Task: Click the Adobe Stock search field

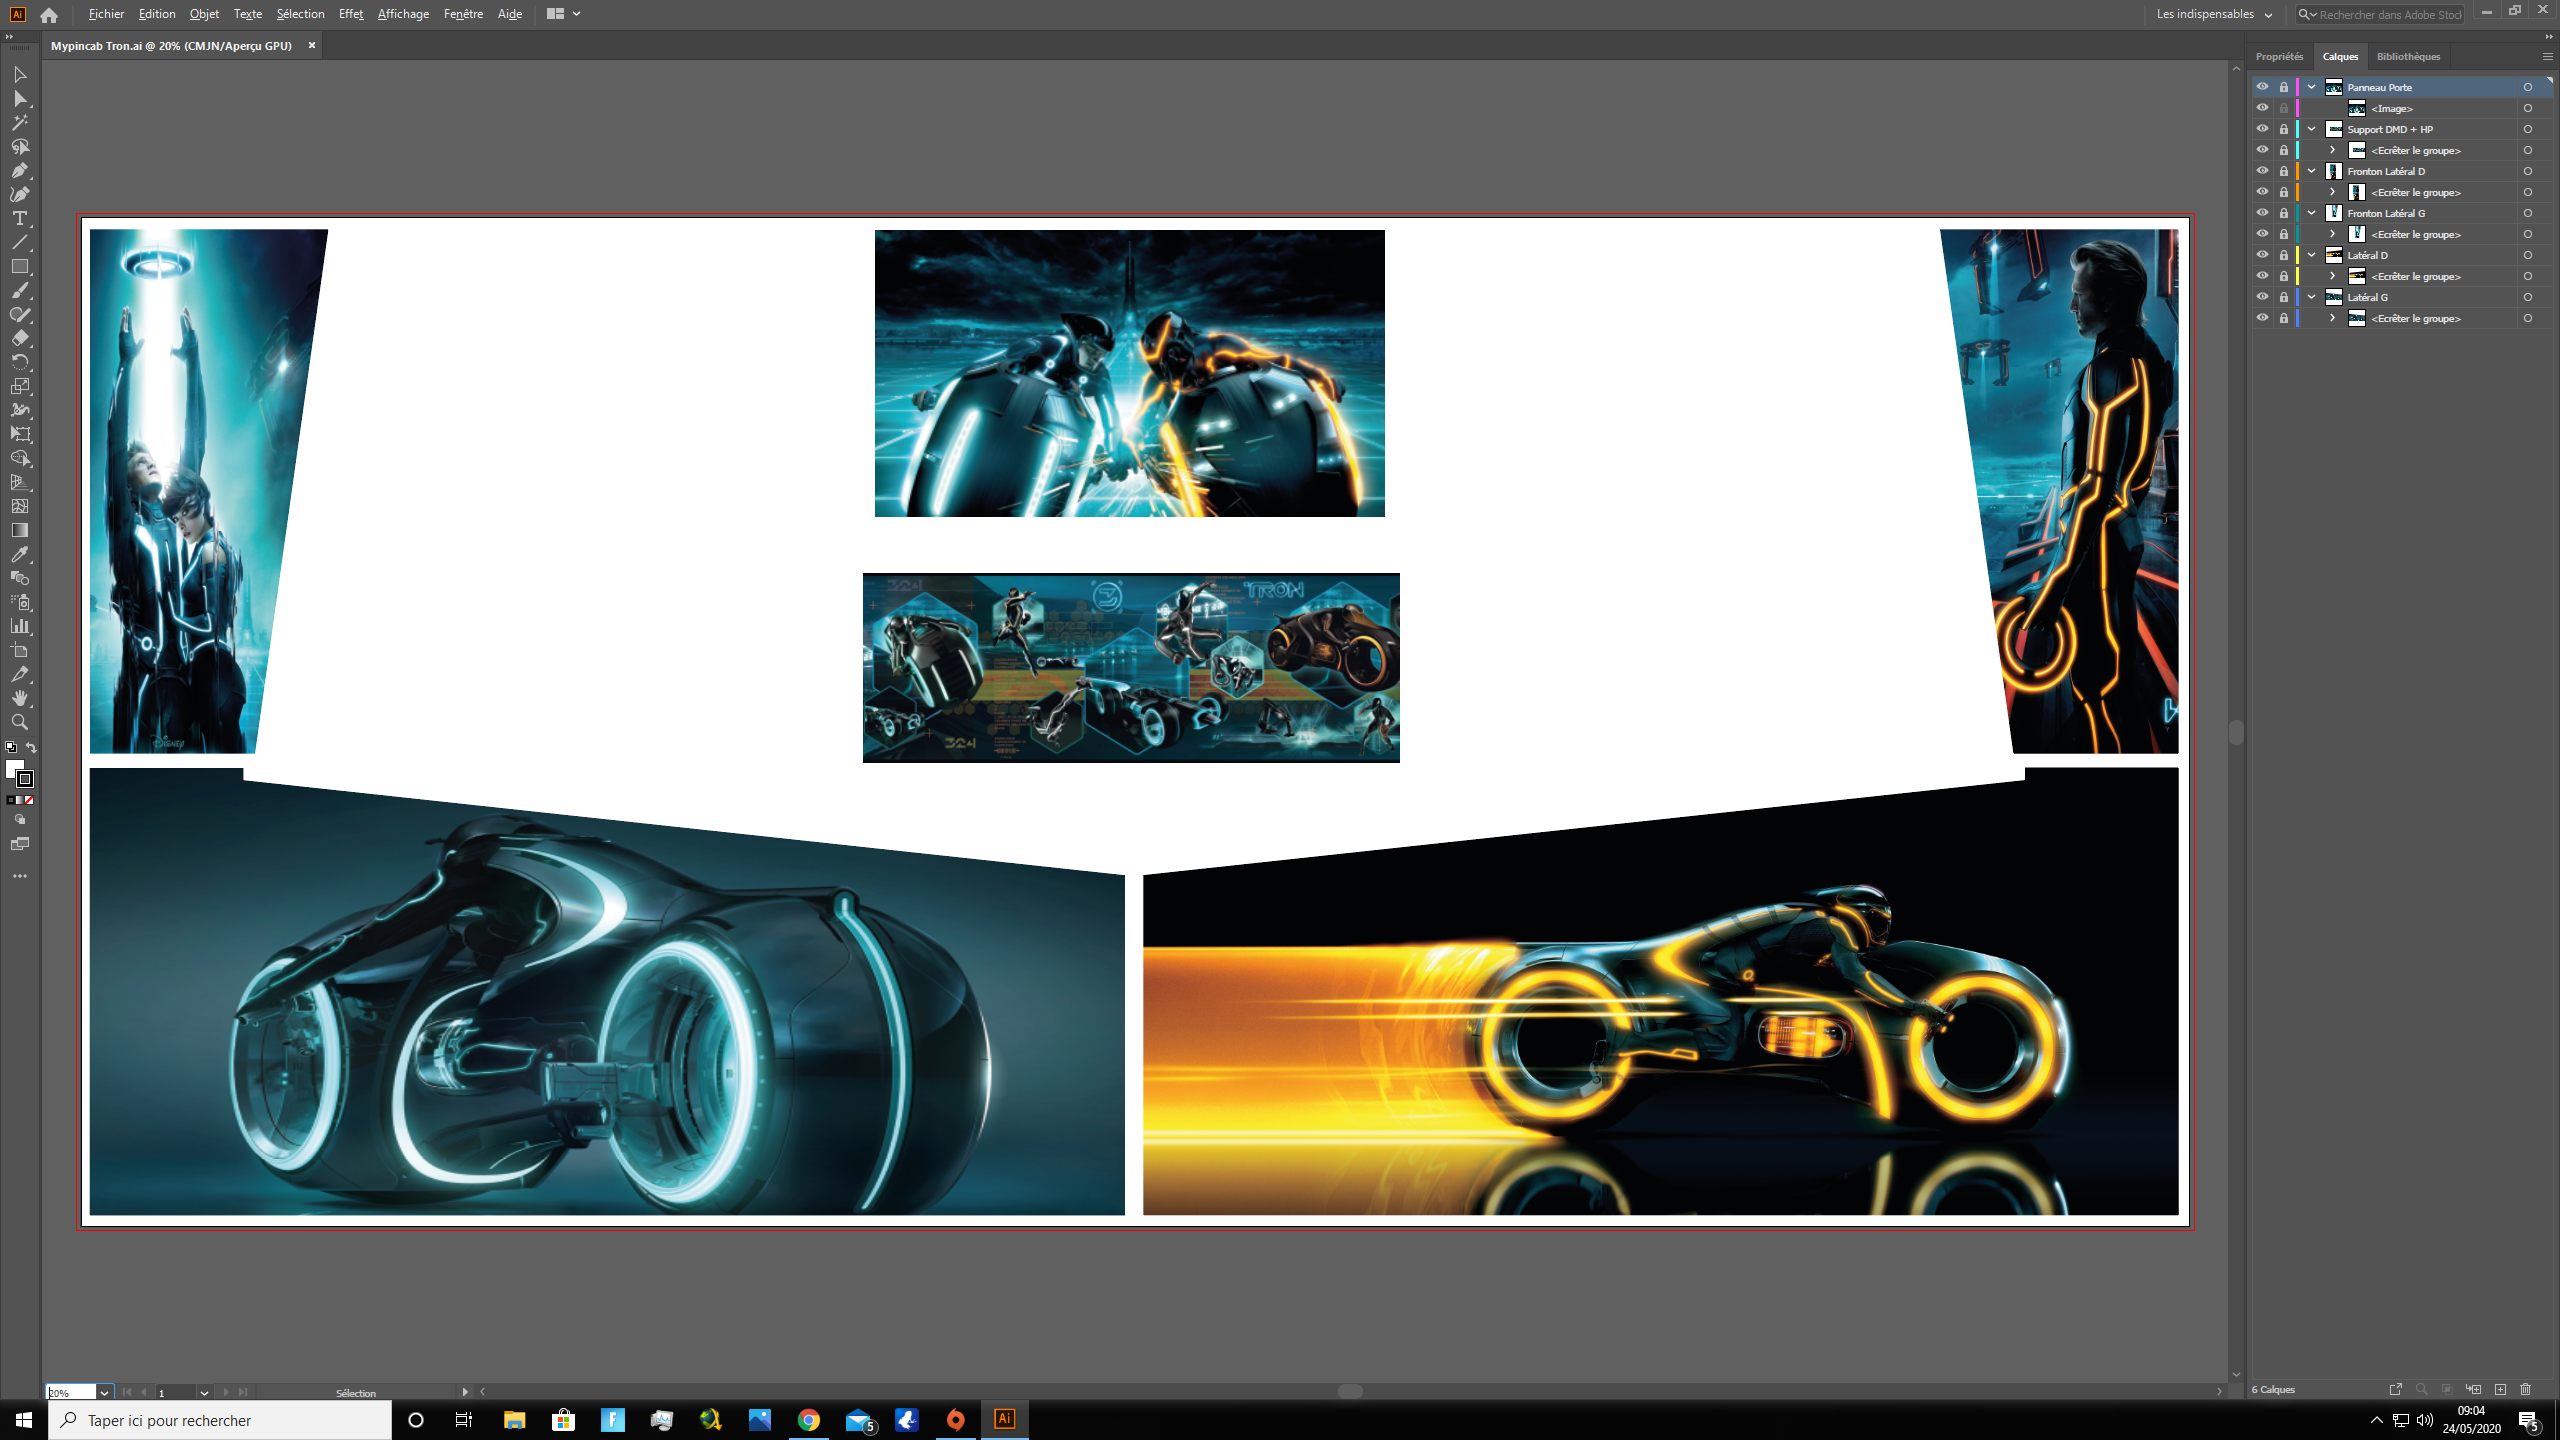Action: pos(2379,14)
